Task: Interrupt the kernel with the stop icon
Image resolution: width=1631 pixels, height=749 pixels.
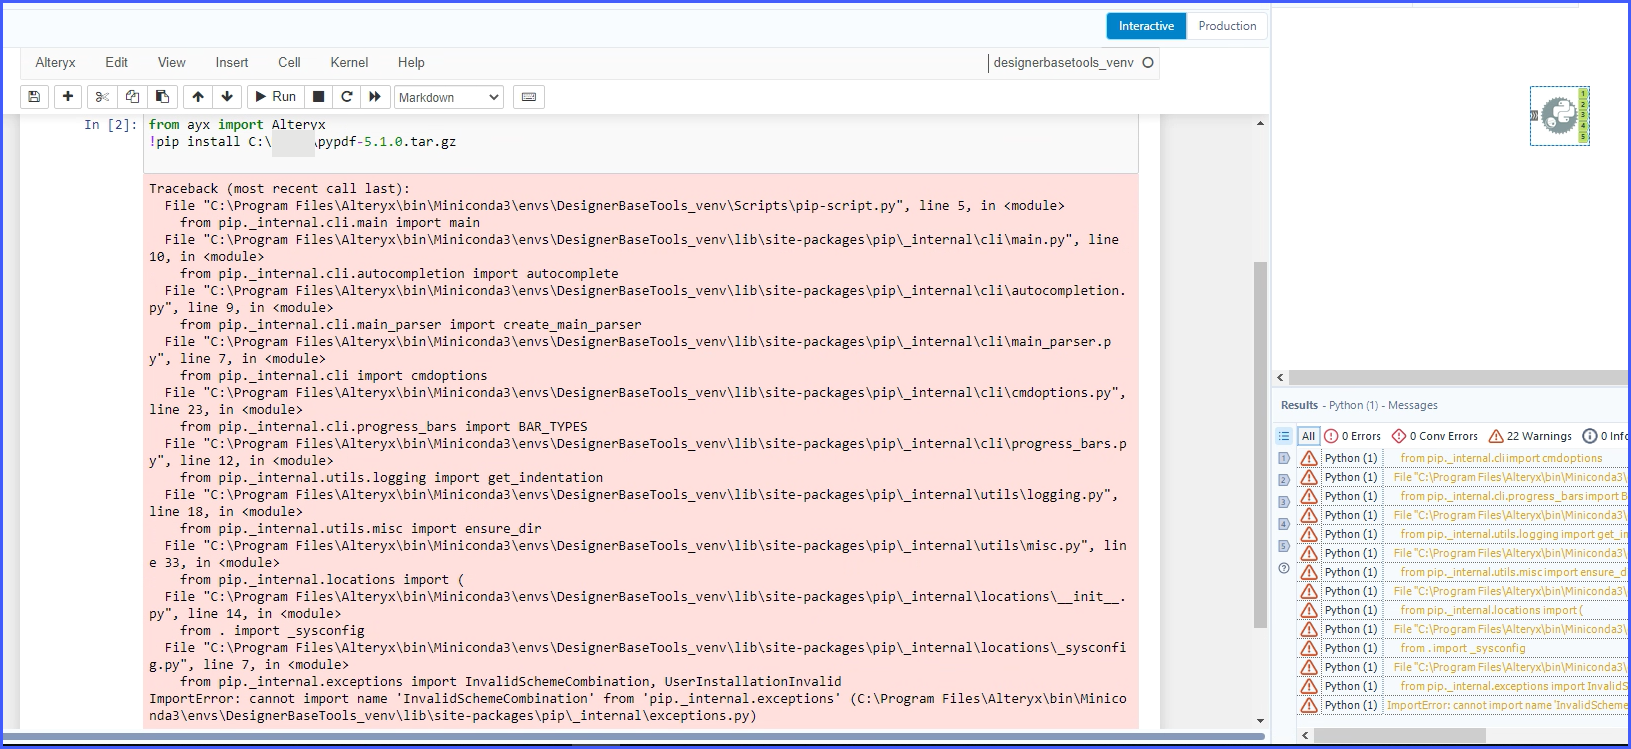Action: coord(318,97)
